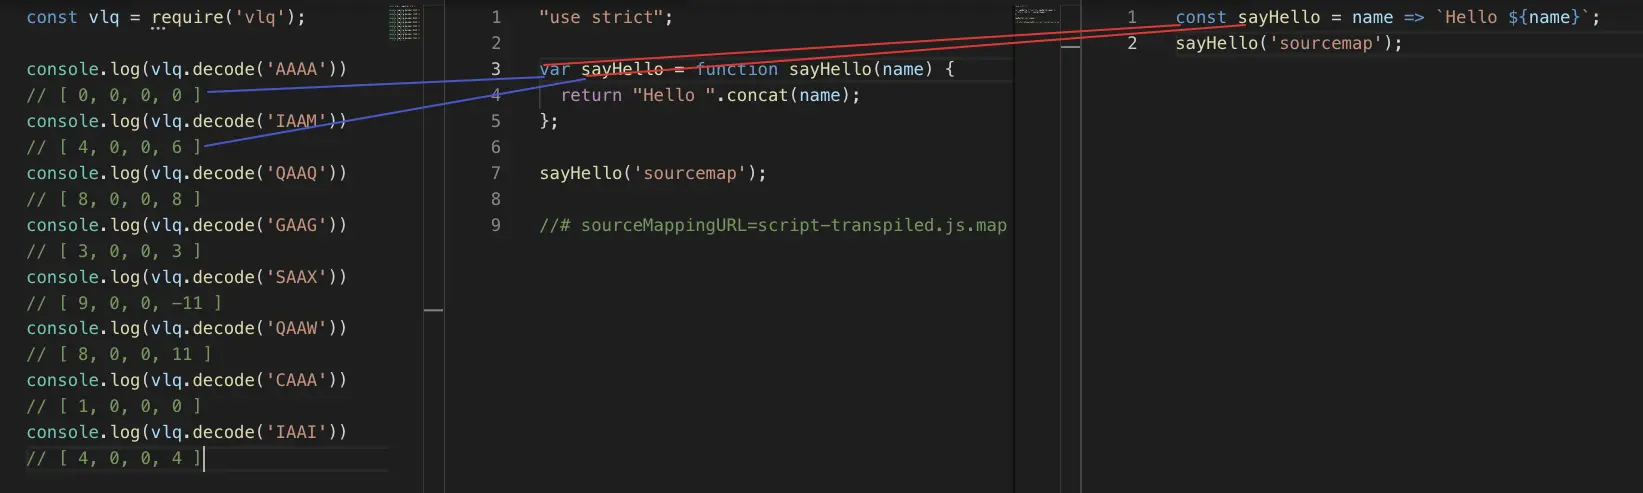Select line number 1 in the original source pane
The height and width of the screenshot is (493, 1643).
pos(1132,17)
